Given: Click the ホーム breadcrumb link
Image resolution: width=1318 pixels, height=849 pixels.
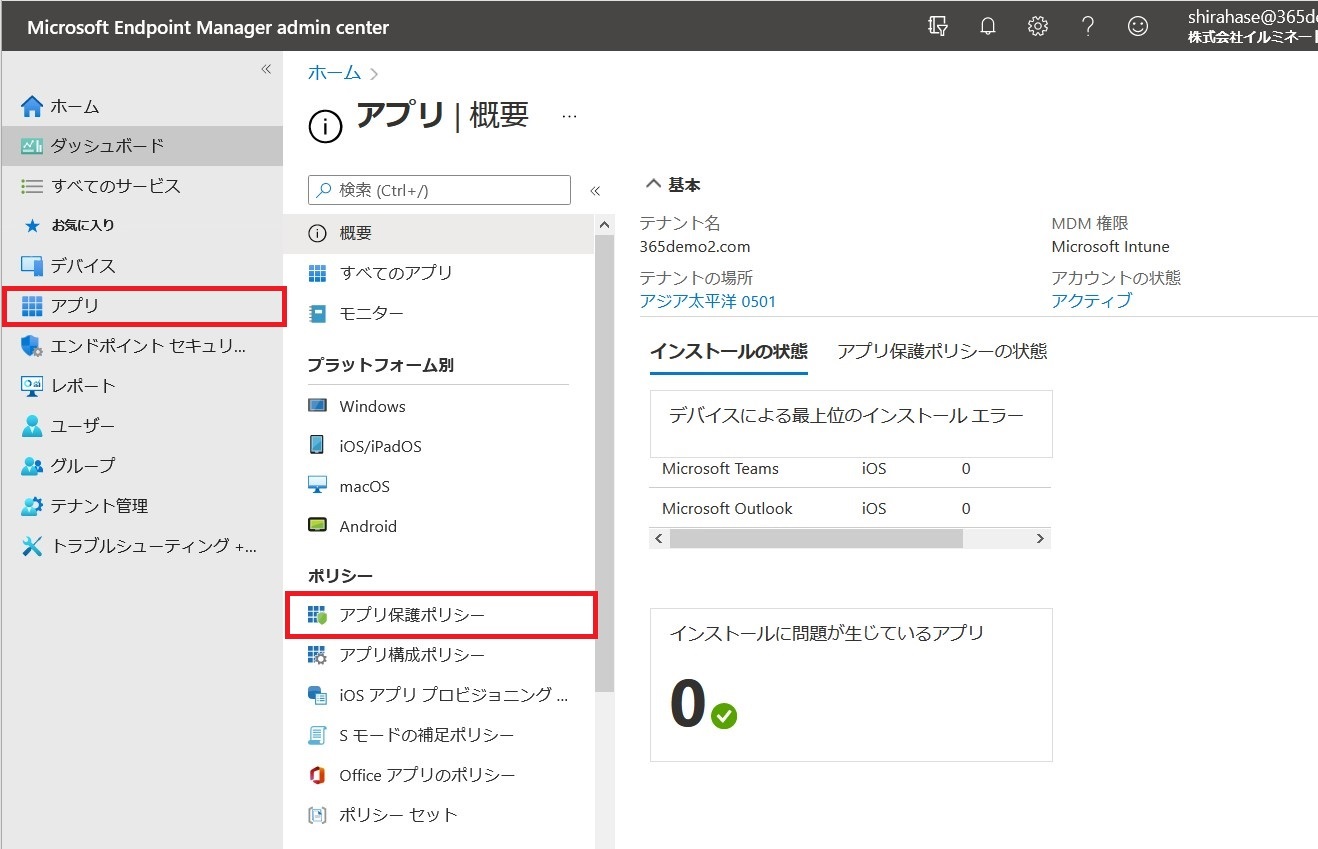Looking at the screenshot, I should click(334, 73).
